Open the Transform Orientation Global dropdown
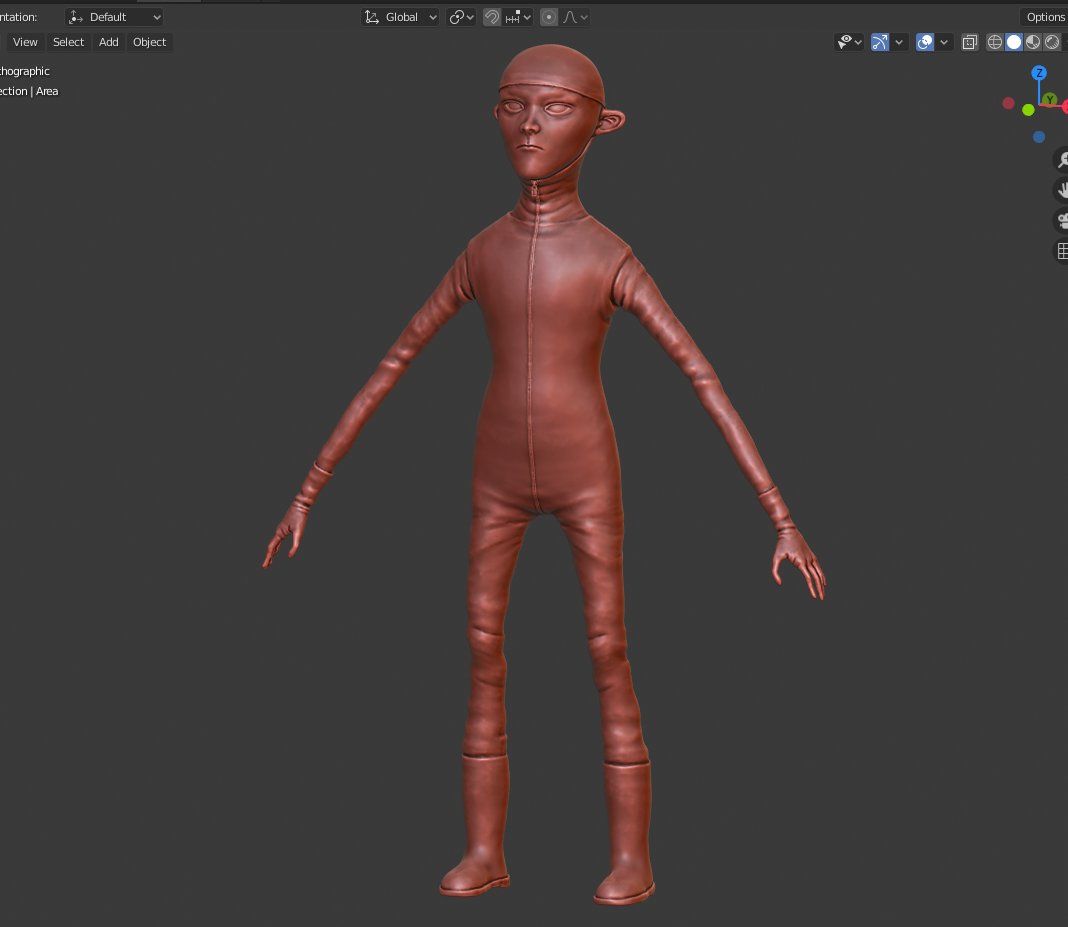This screenshot has width=1068, height=927. click(x=400, y=17)
